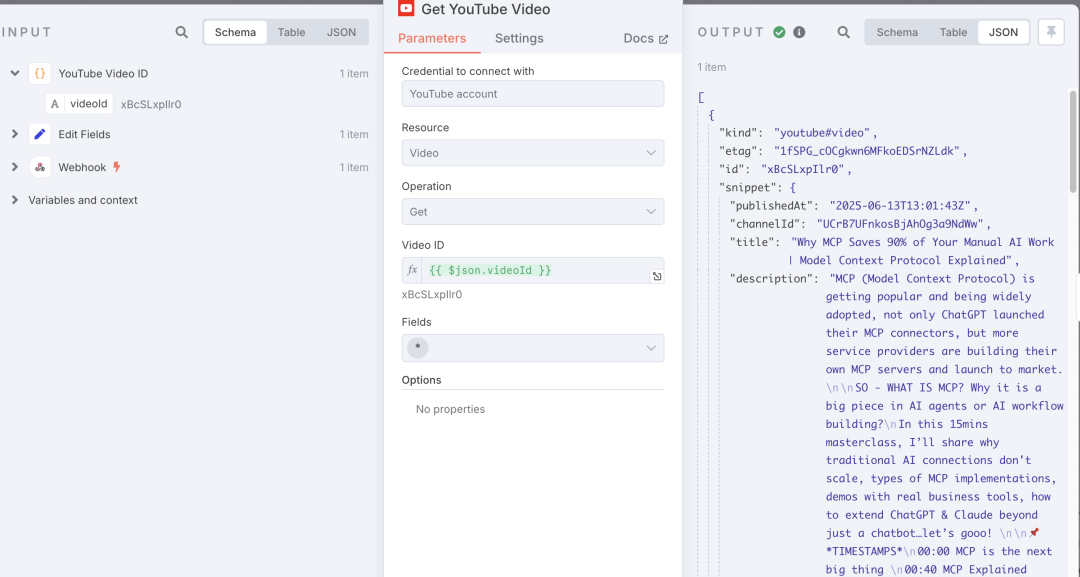This screenshot has width=1080, height=577.
Task: Collapse the YouTube Video ID node
Action: pyautogui.click(x=14, y=73)
